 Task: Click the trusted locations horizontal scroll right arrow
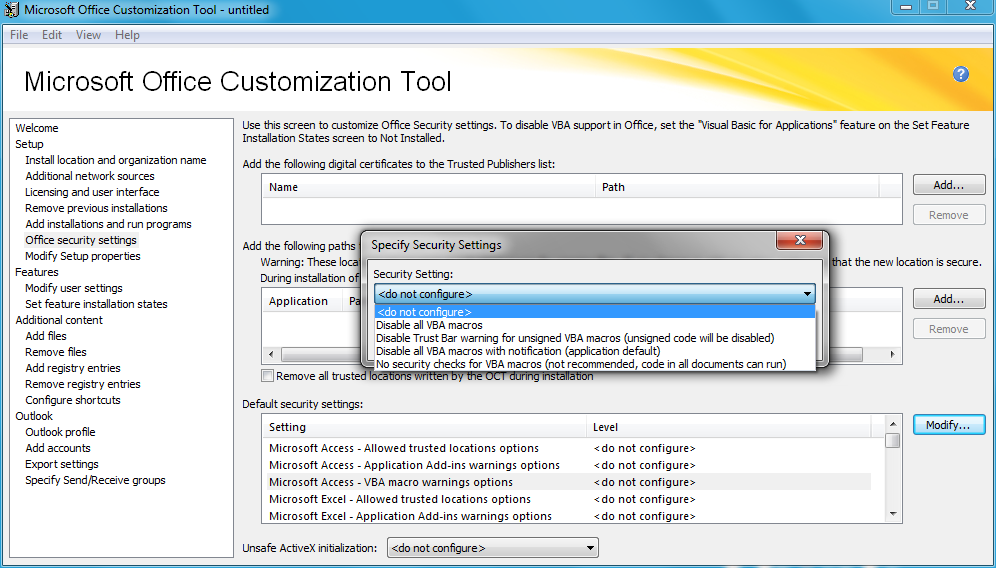(x=892, y=355)
